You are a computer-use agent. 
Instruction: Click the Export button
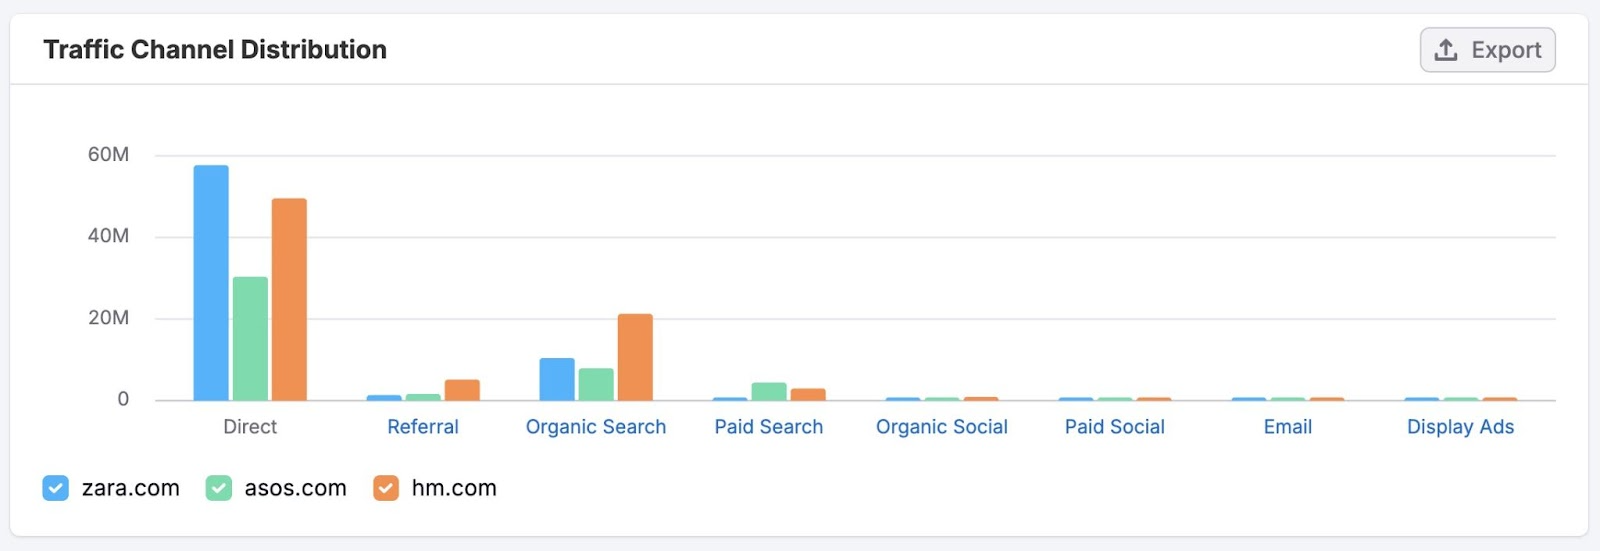(1487, 50)
